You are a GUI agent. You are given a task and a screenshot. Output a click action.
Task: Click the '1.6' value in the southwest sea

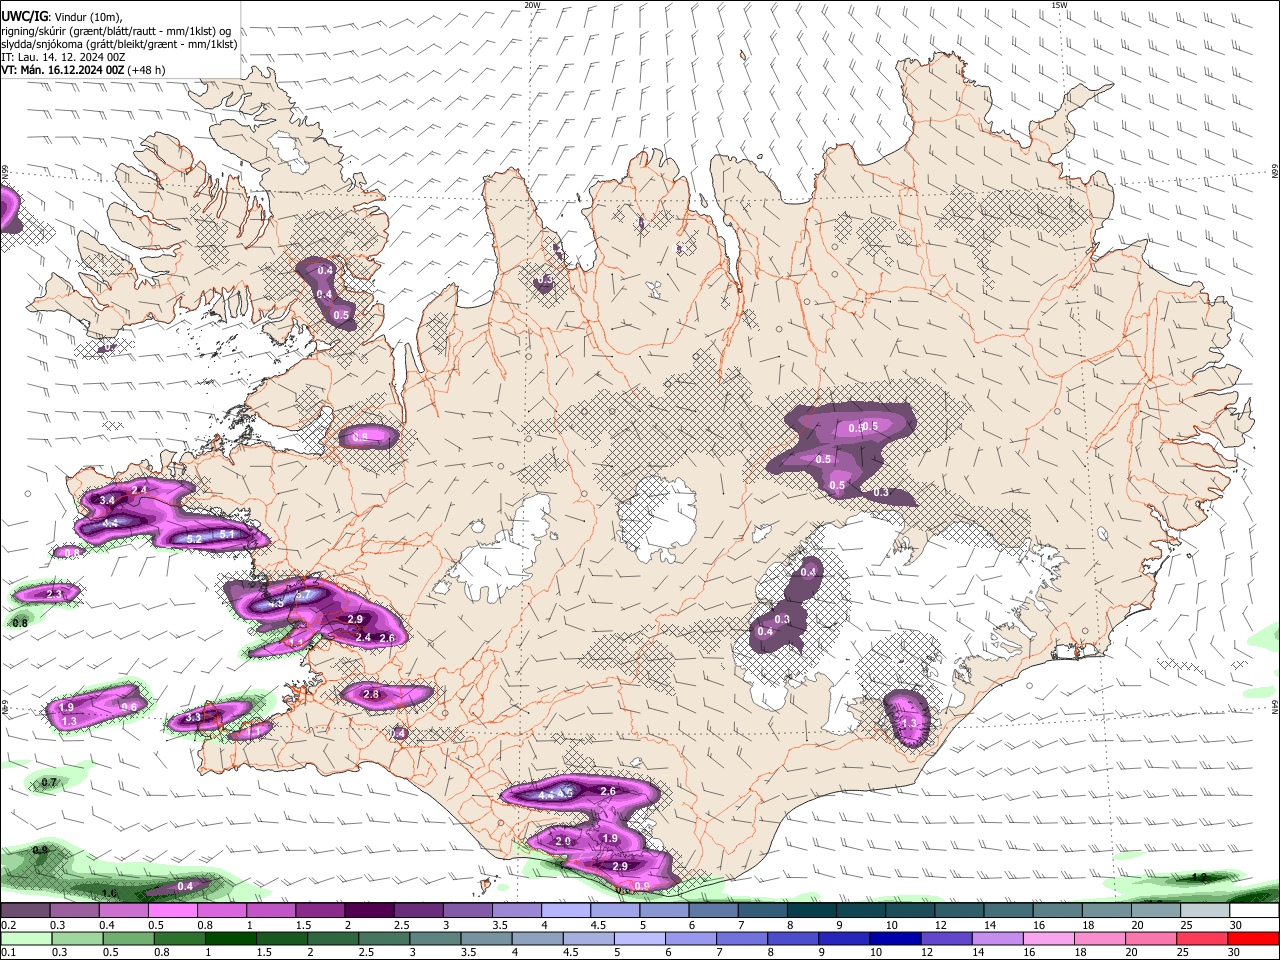click(x=109, y=893)
